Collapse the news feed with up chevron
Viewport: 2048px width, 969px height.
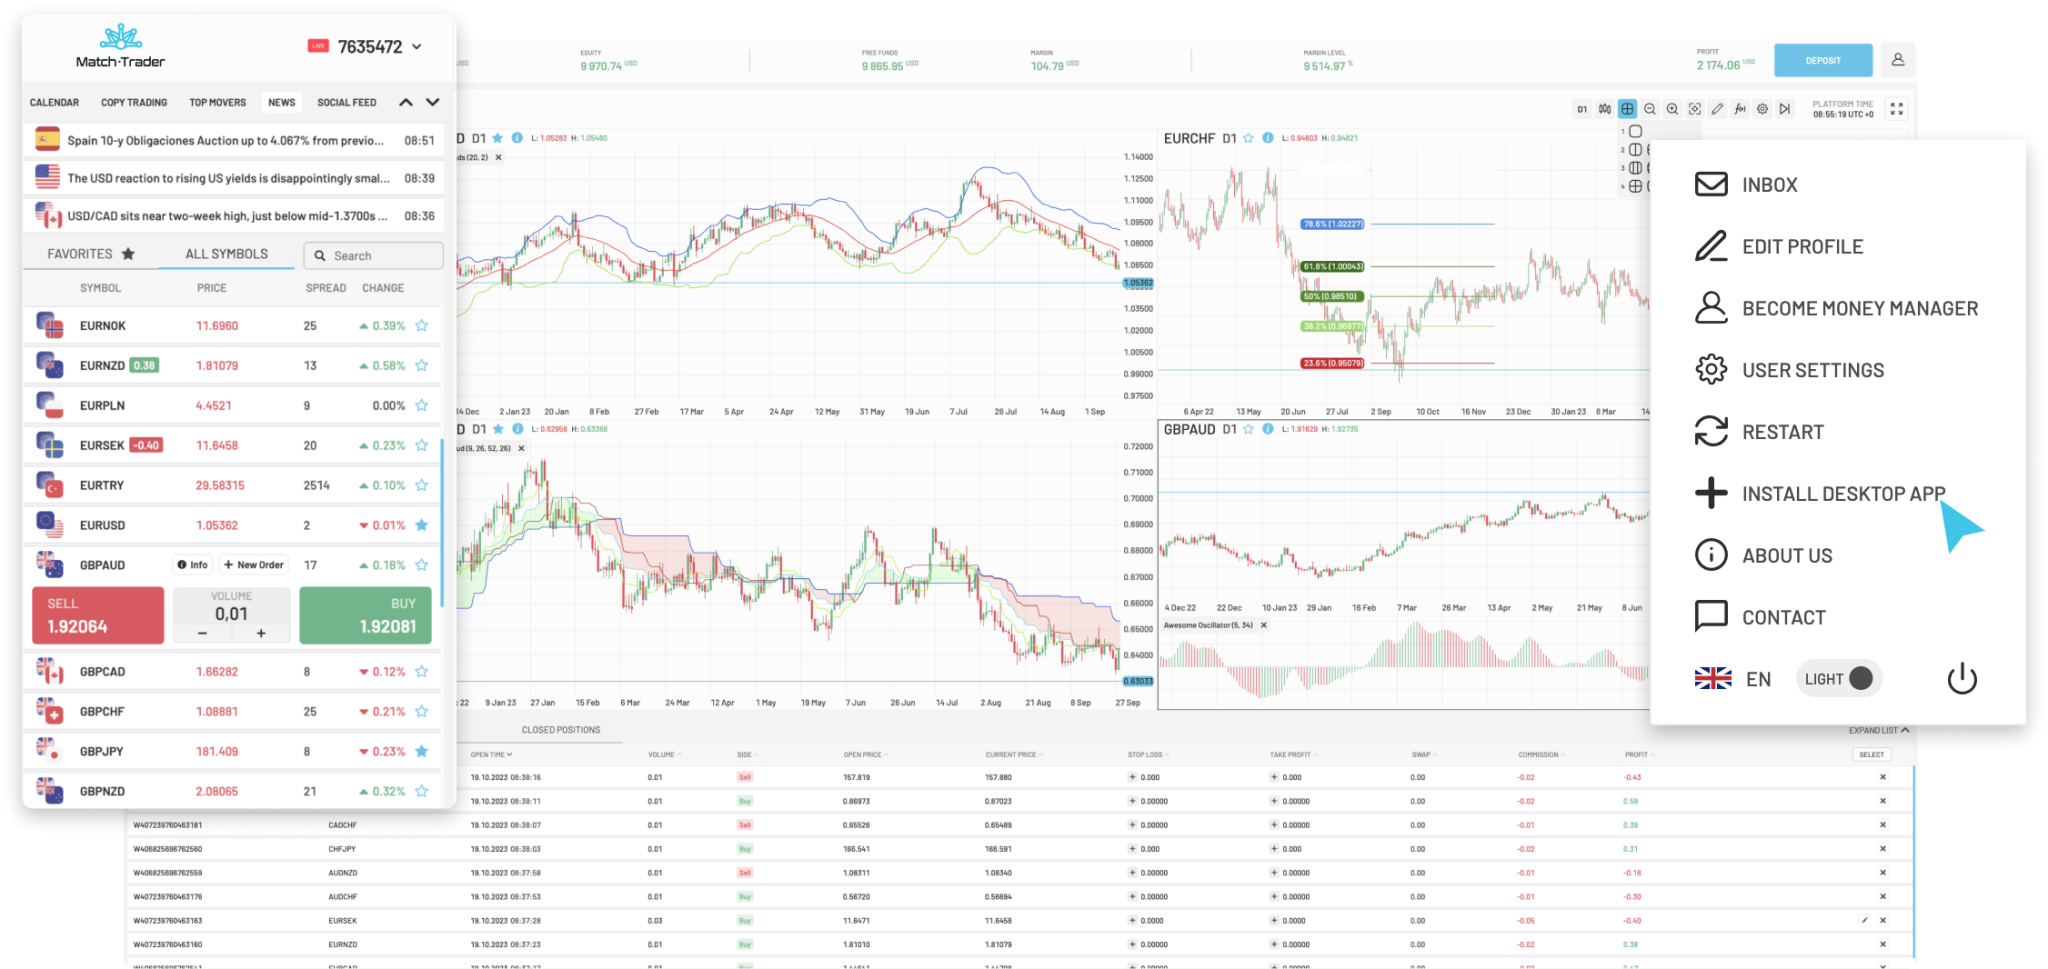click(405, 101)
